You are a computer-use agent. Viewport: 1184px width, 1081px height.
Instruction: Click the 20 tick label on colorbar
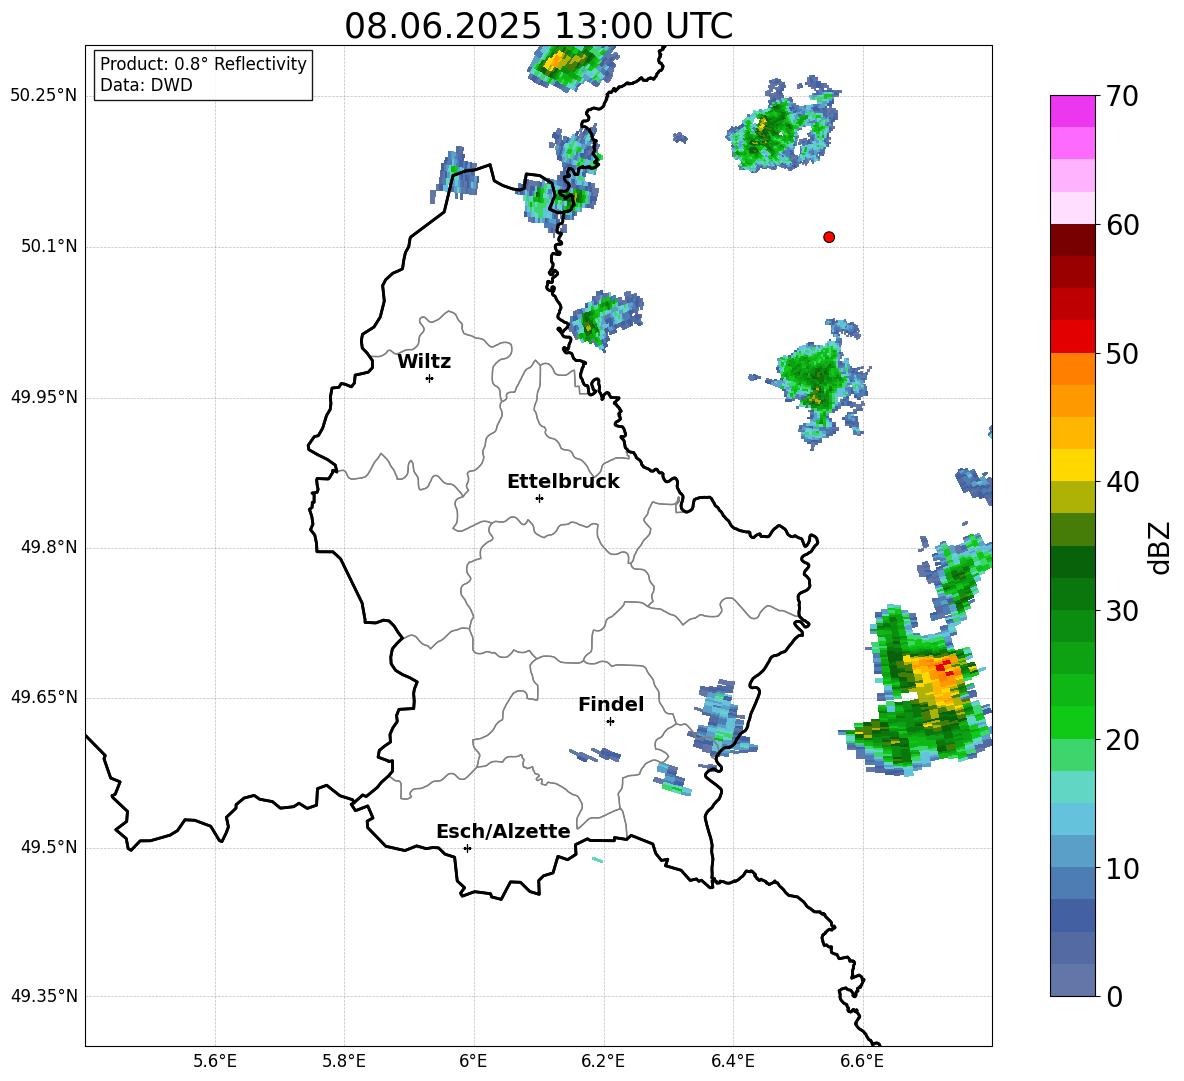click(x=1122, y=740)
